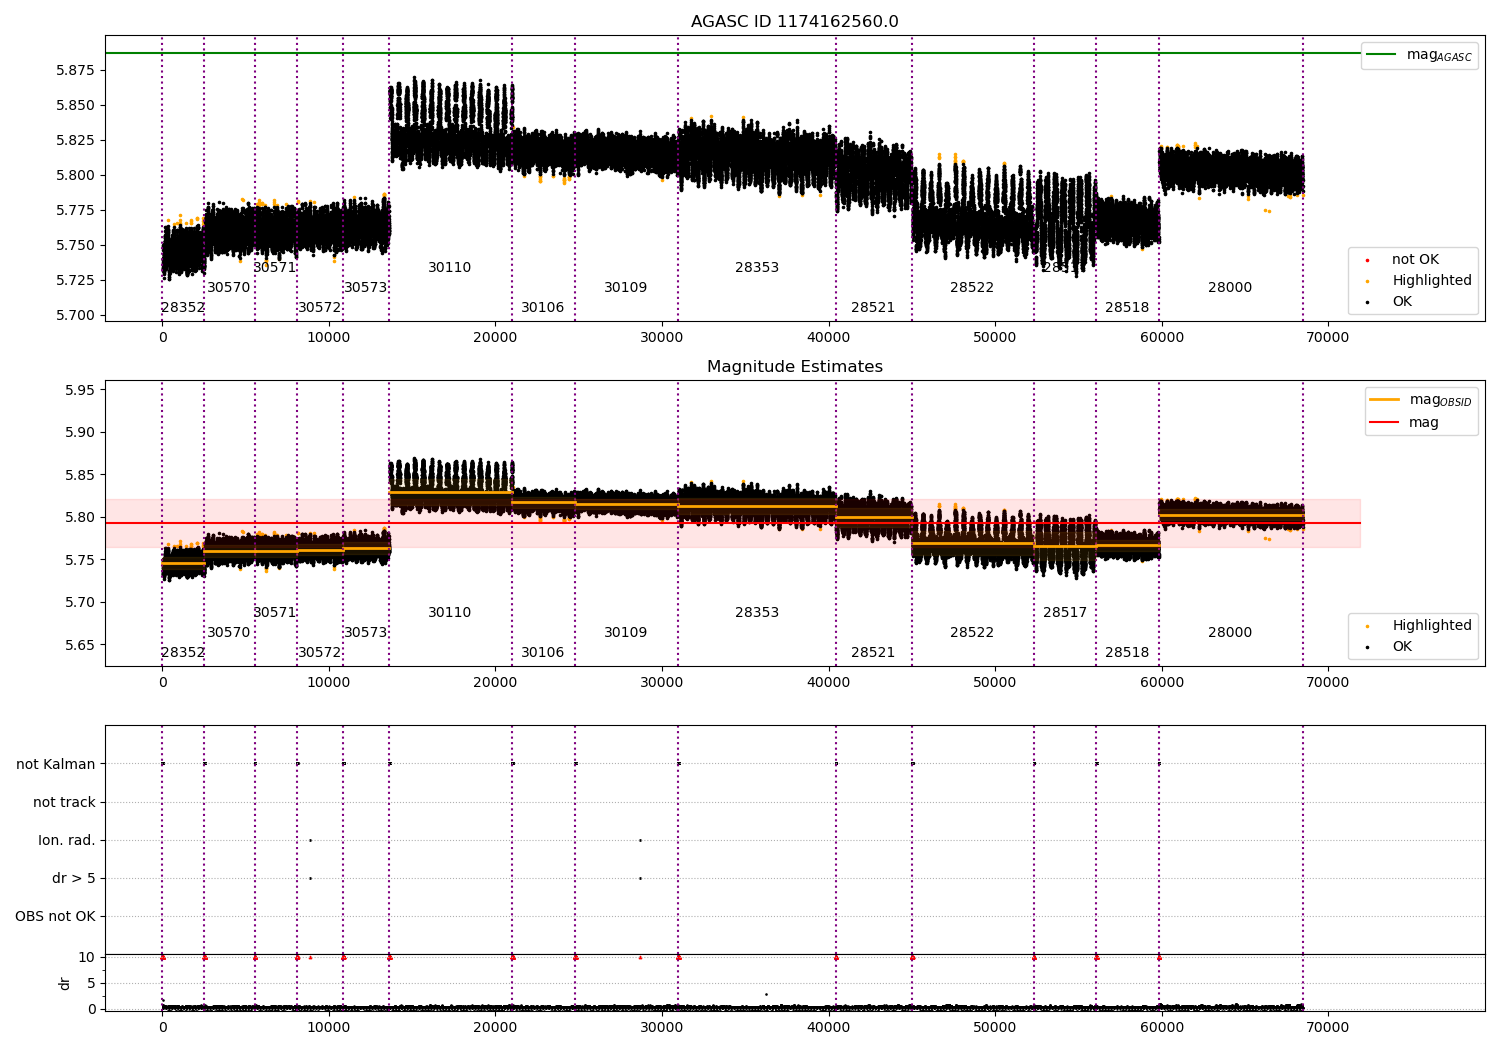The width and height of the screenshot is (1500, 1050).
Task: Click obsid label 28352 in Magnitude Estimates plot
Action: click(x=183, y=653)
